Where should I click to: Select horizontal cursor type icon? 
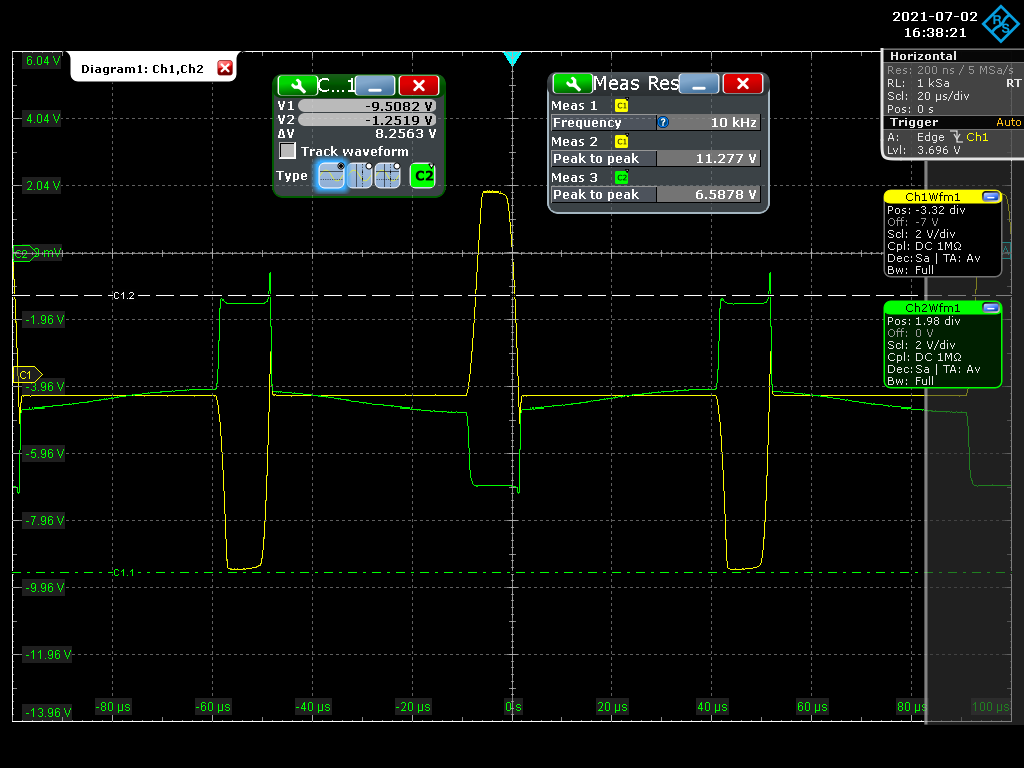tap(332, 176)
